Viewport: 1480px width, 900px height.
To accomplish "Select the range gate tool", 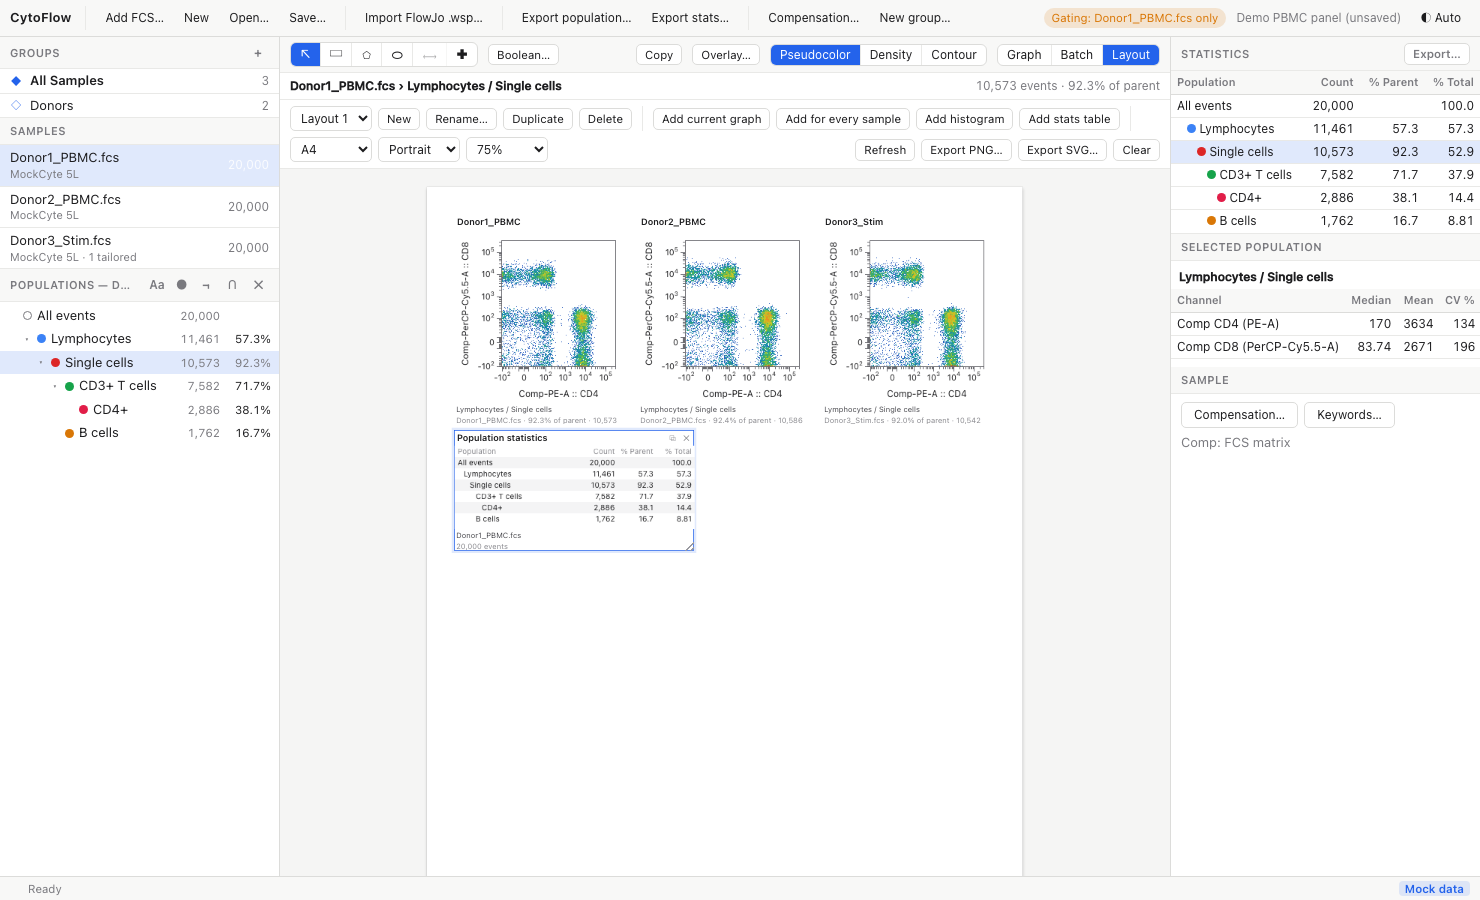I will pyautogui.click(x=429, y=55).
